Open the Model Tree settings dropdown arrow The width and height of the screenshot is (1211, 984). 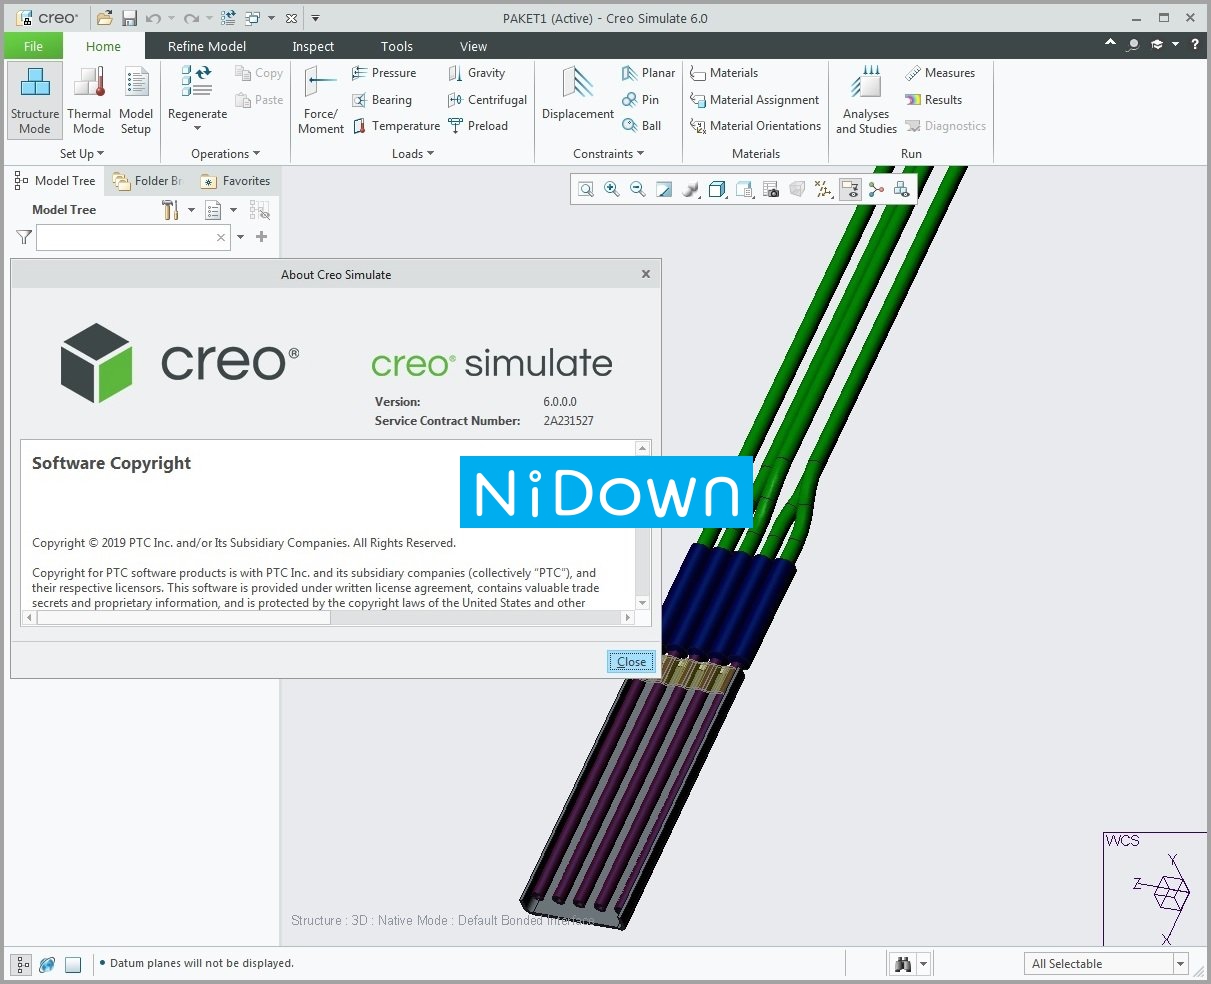click(x=191, y=210)
